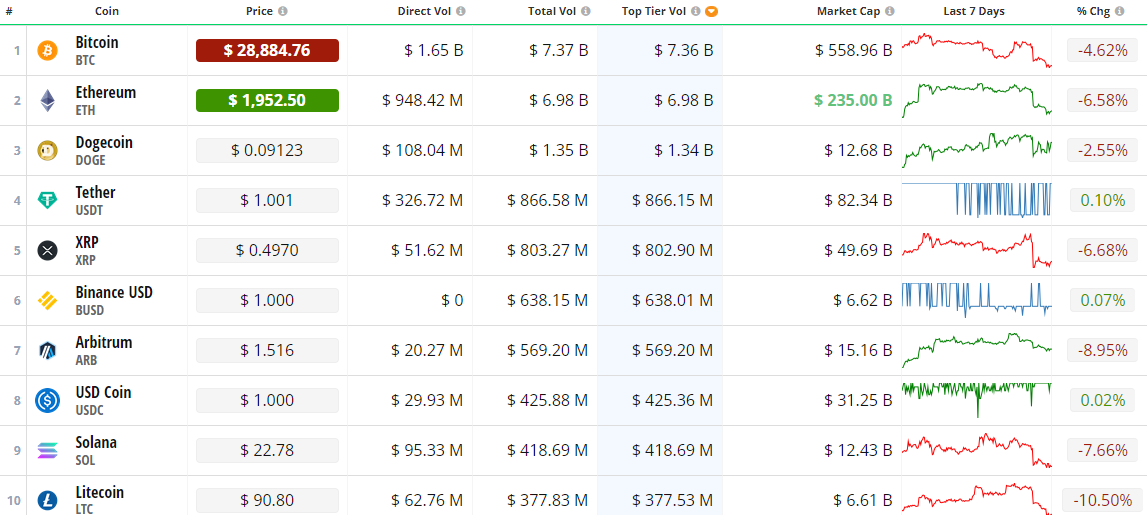Sort by the Coin column header
This screenshot has width=1147, height=515.
click(107, 12)
